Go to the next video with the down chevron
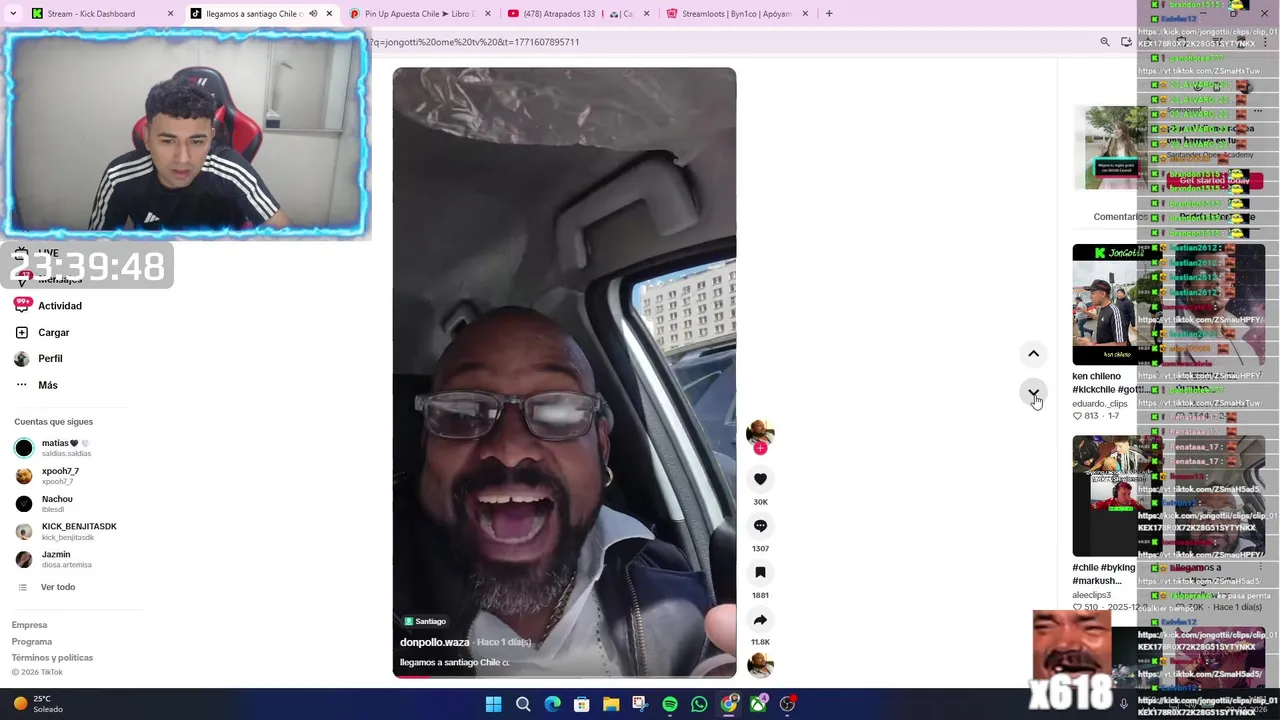This screenshot has width=1280, height=720. click(1033, 393)
